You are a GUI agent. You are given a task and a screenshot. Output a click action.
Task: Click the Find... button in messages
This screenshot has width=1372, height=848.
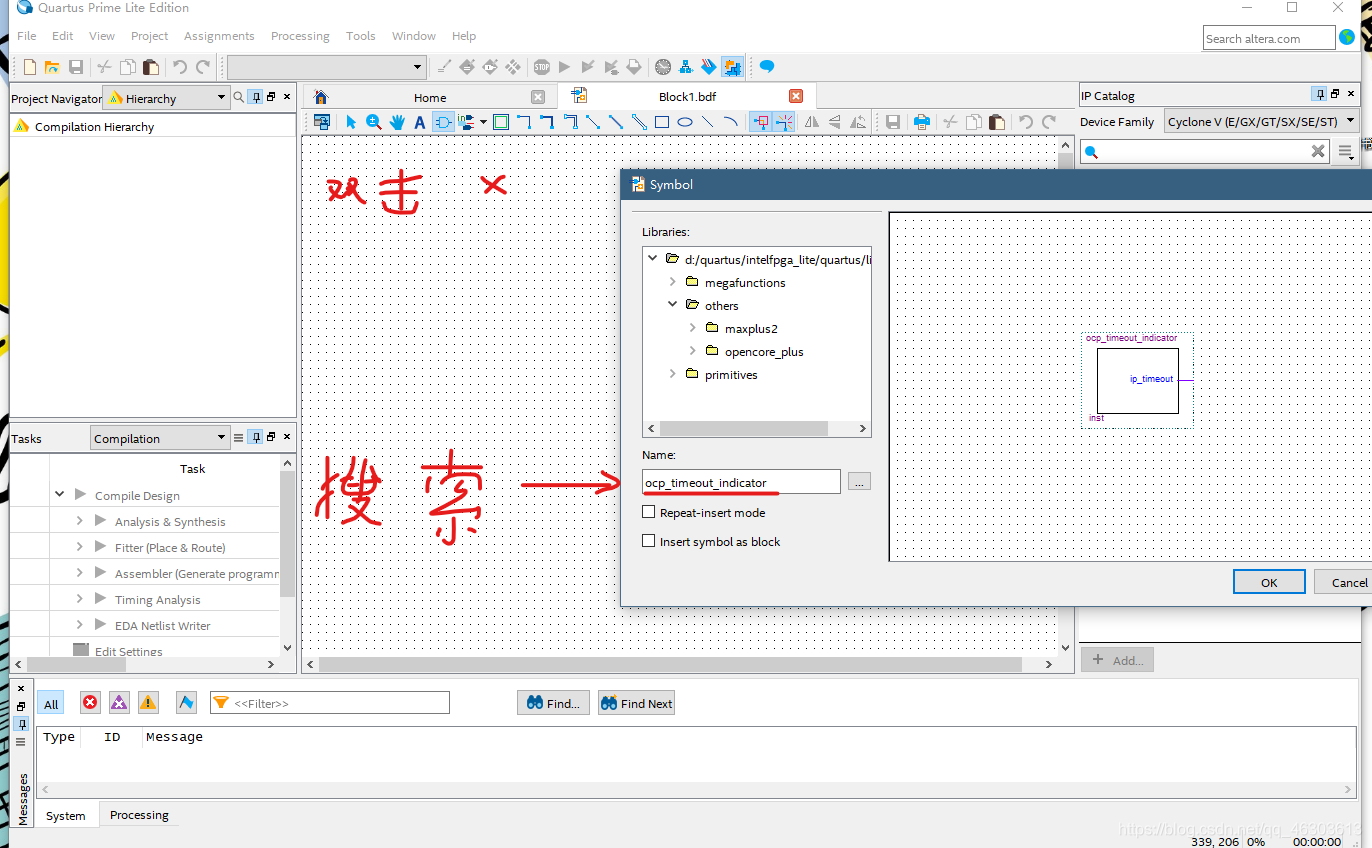point(553,703)
